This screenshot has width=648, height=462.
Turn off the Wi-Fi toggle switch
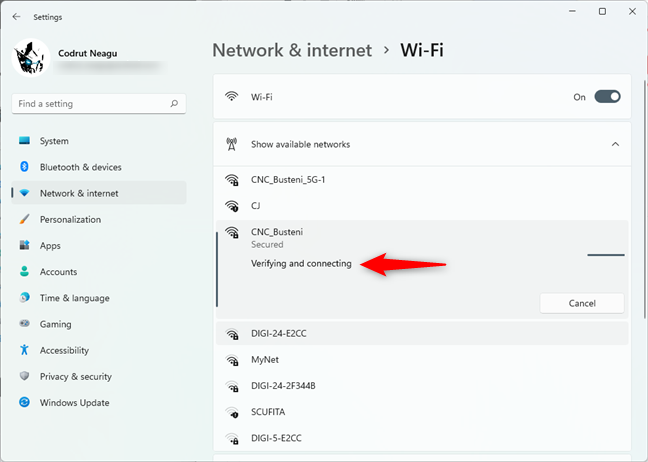[x=607, y=97]
